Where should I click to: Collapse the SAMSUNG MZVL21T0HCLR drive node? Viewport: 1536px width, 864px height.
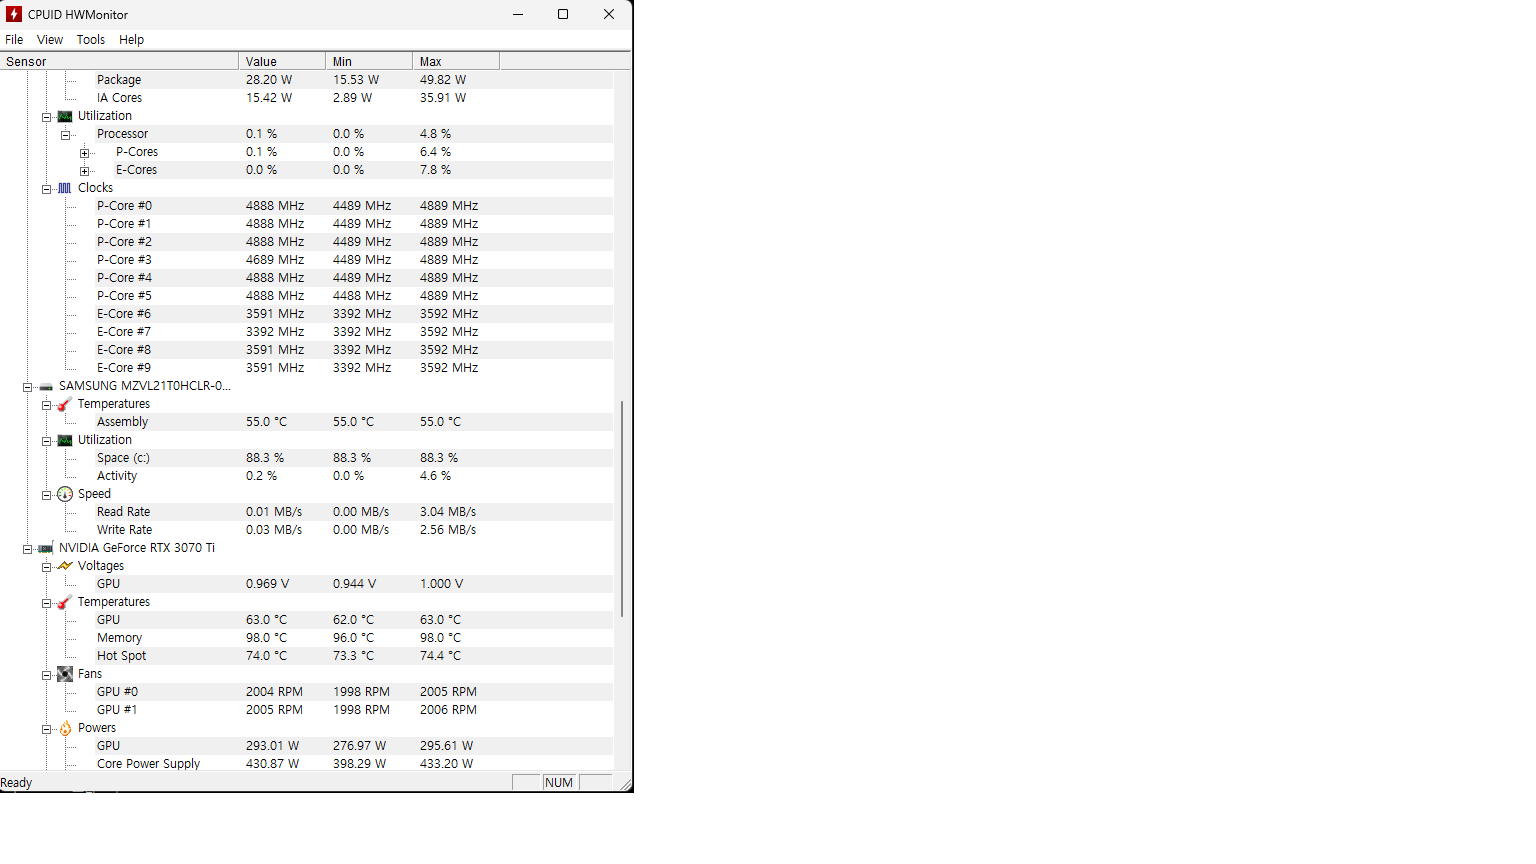[27, 387]
